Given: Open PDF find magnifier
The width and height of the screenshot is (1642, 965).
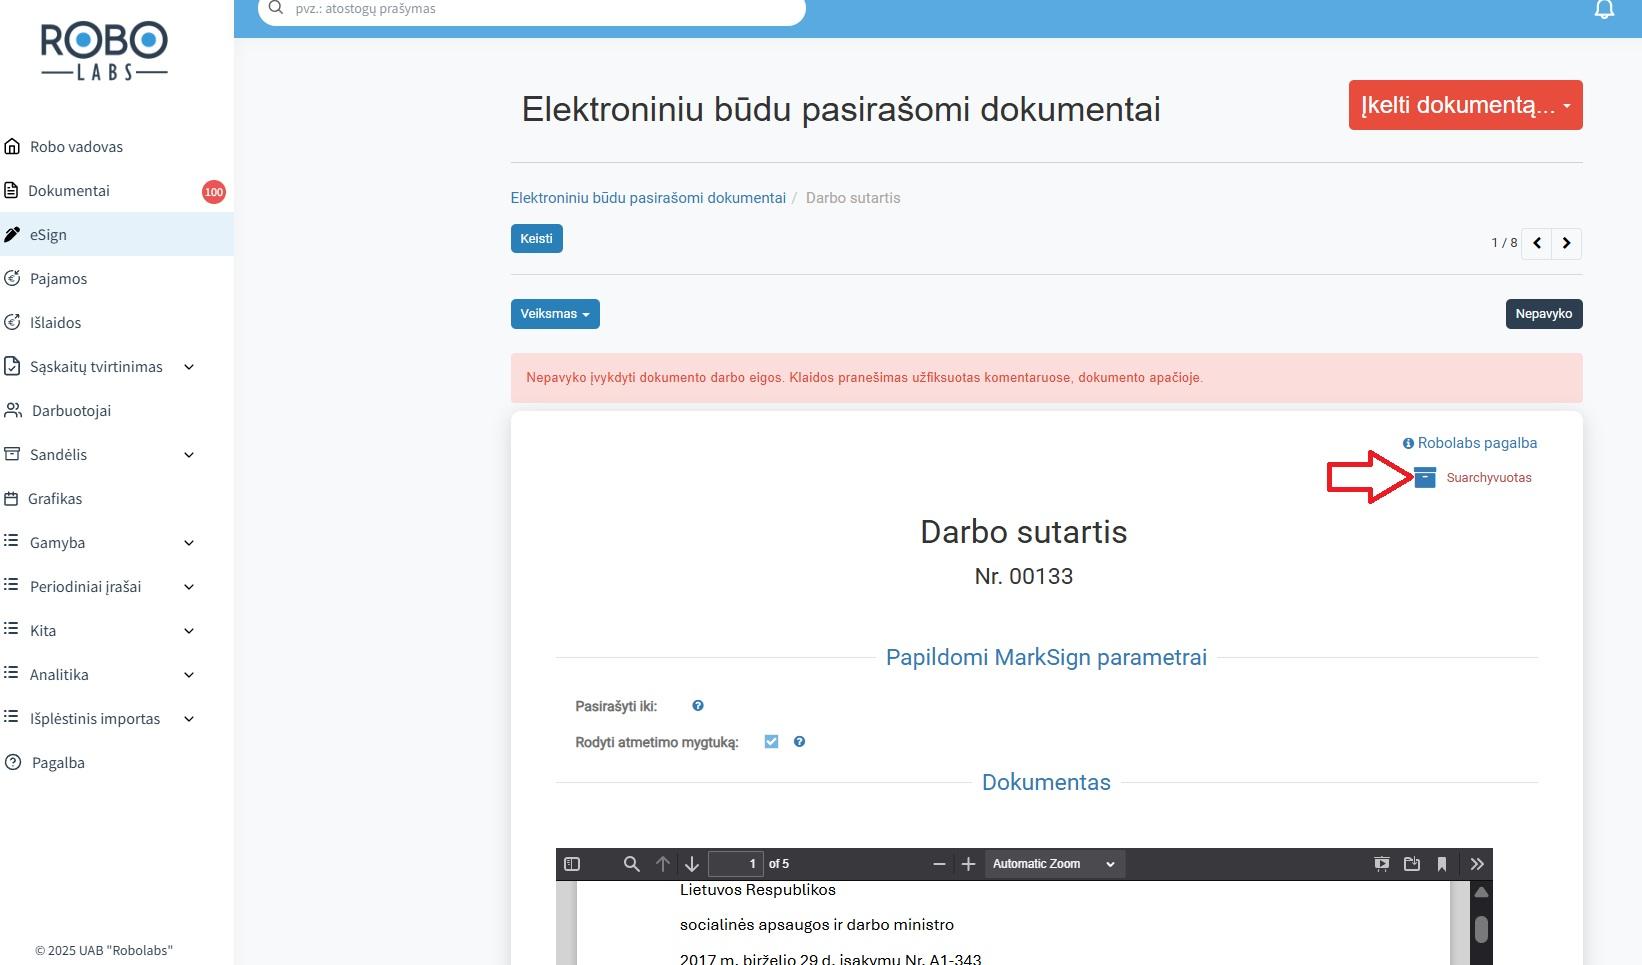Looking at the screenshot, I should click(x=631, y=864).
